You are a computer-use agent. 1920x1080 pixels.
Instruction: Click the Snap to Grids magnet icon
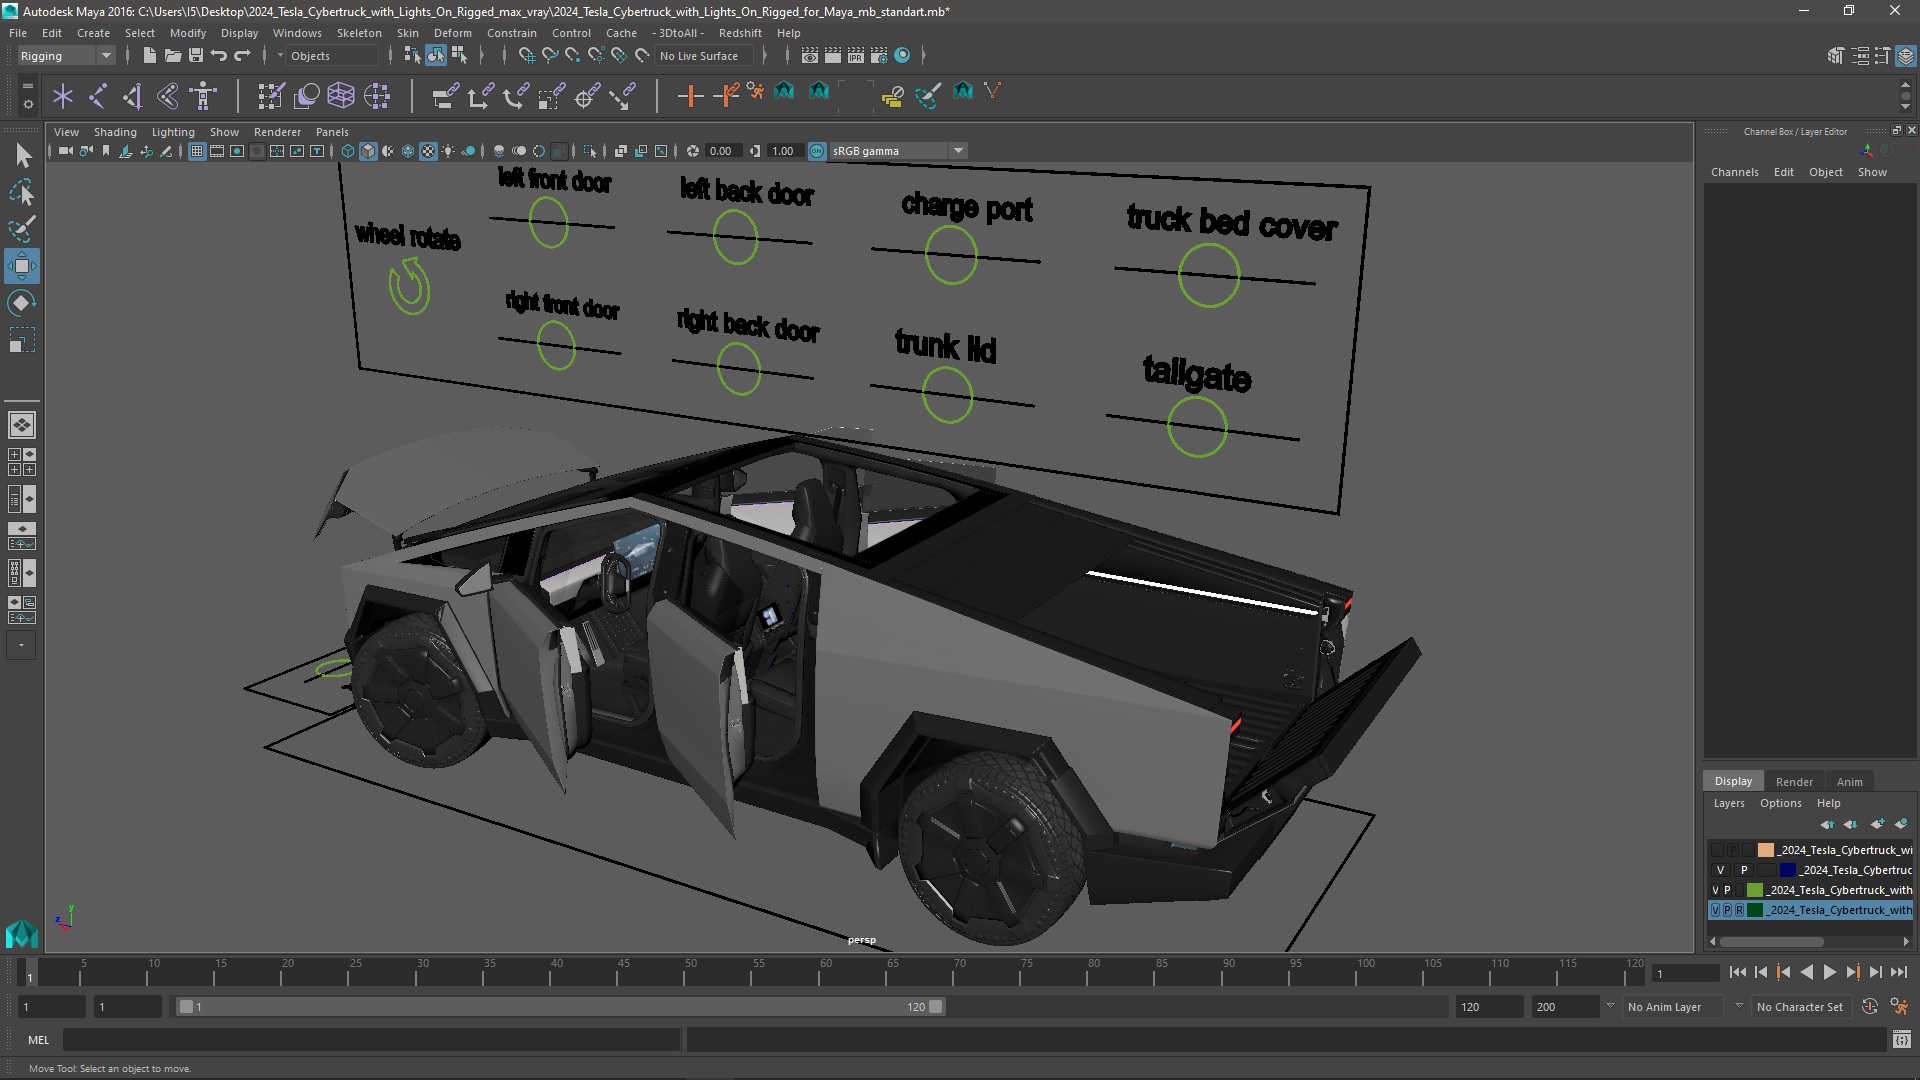526,56
